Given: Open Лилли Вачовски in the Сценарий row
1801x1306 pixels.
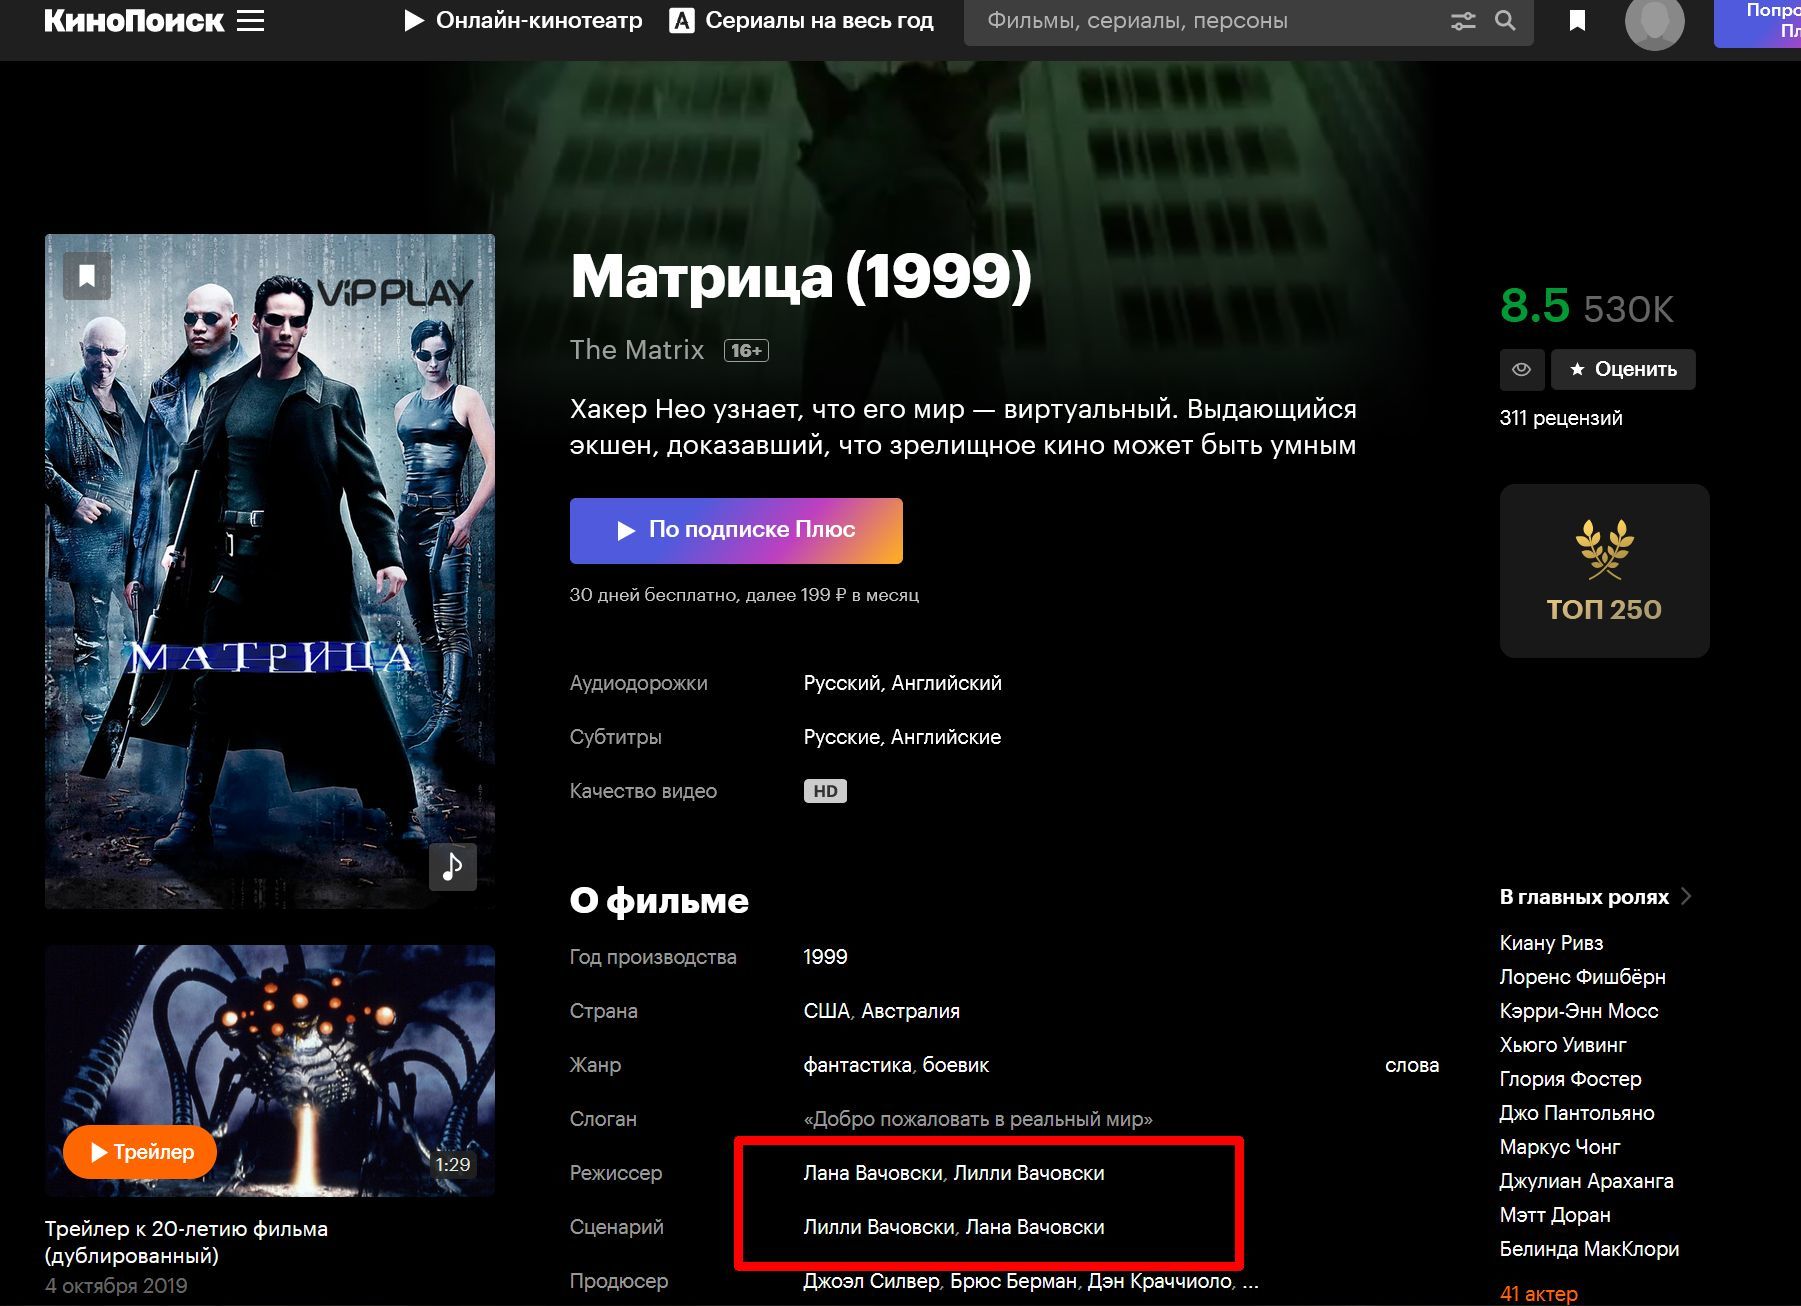Looking at the screenshot, I should tap(878, 1227).
